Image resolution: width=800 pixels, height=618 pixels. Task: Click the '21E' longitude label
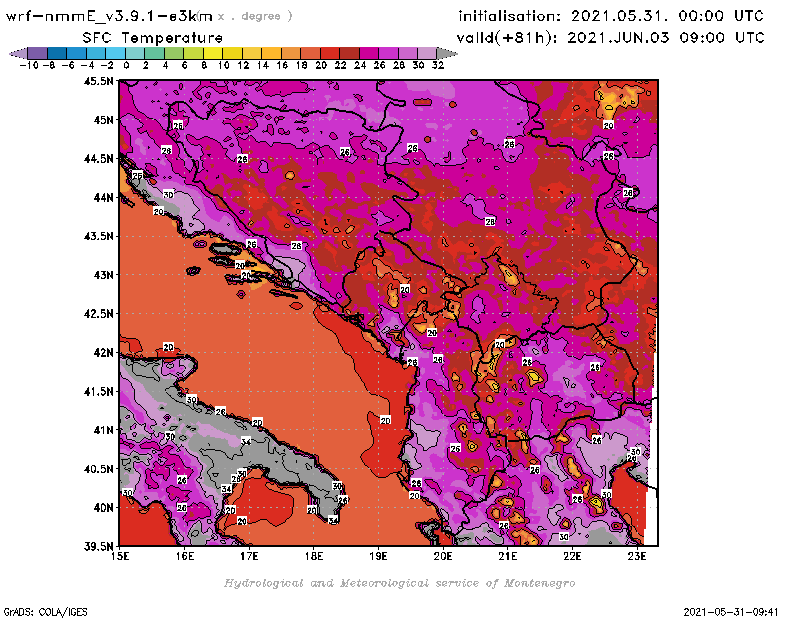[x=508, y=556]
